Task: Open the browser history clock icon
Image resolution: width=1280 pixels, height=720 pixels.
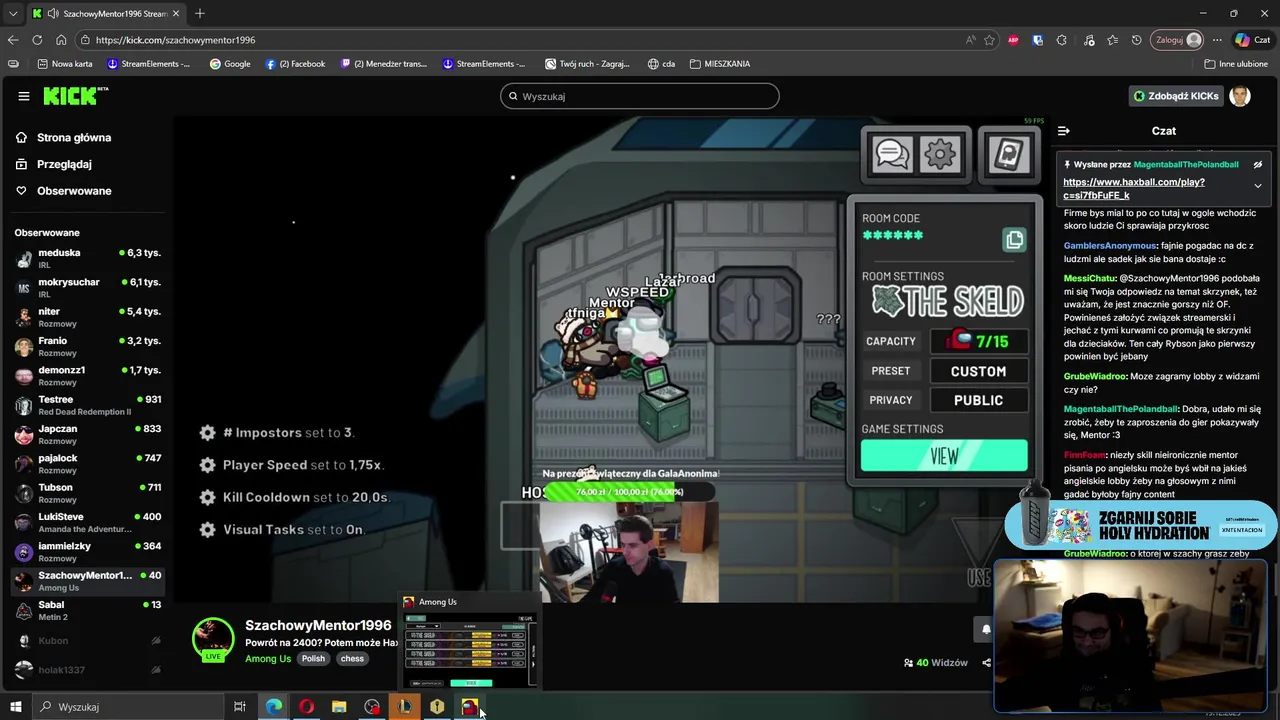Action: (x=1136, y=40)
